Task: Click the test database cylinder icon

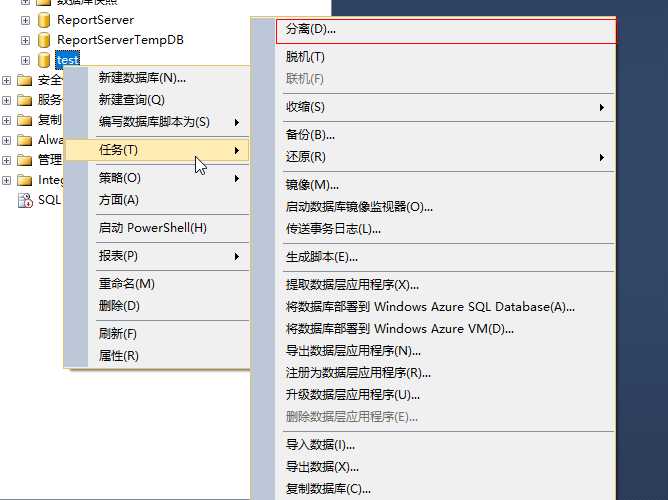Action: point(44,60)
